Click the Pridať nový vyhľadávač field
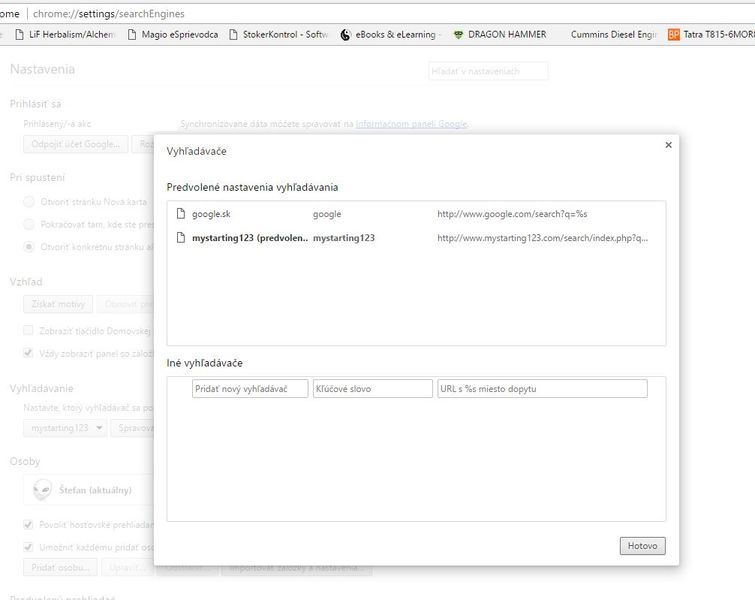The image size is (755, 600). (x=250, y=389)
